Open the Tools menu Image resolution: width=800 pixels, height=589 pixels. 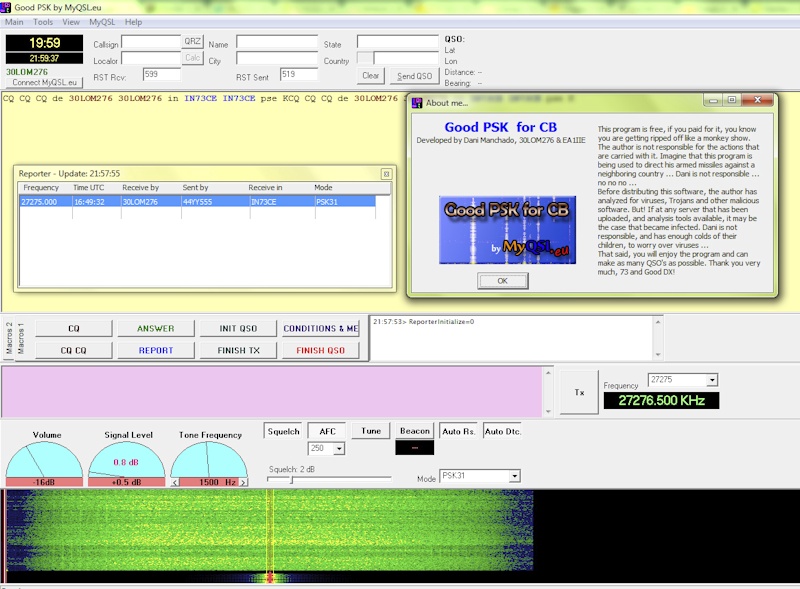tap(43, 22)
